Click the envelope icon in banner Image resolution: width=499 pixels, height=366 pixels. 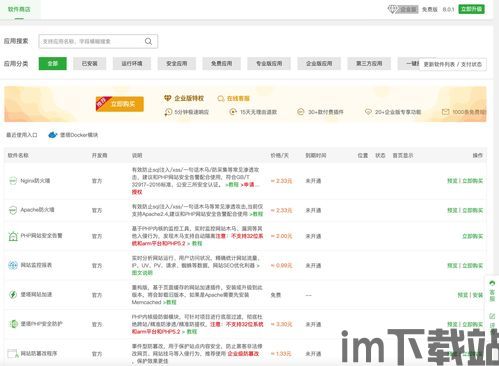point(445,112)
